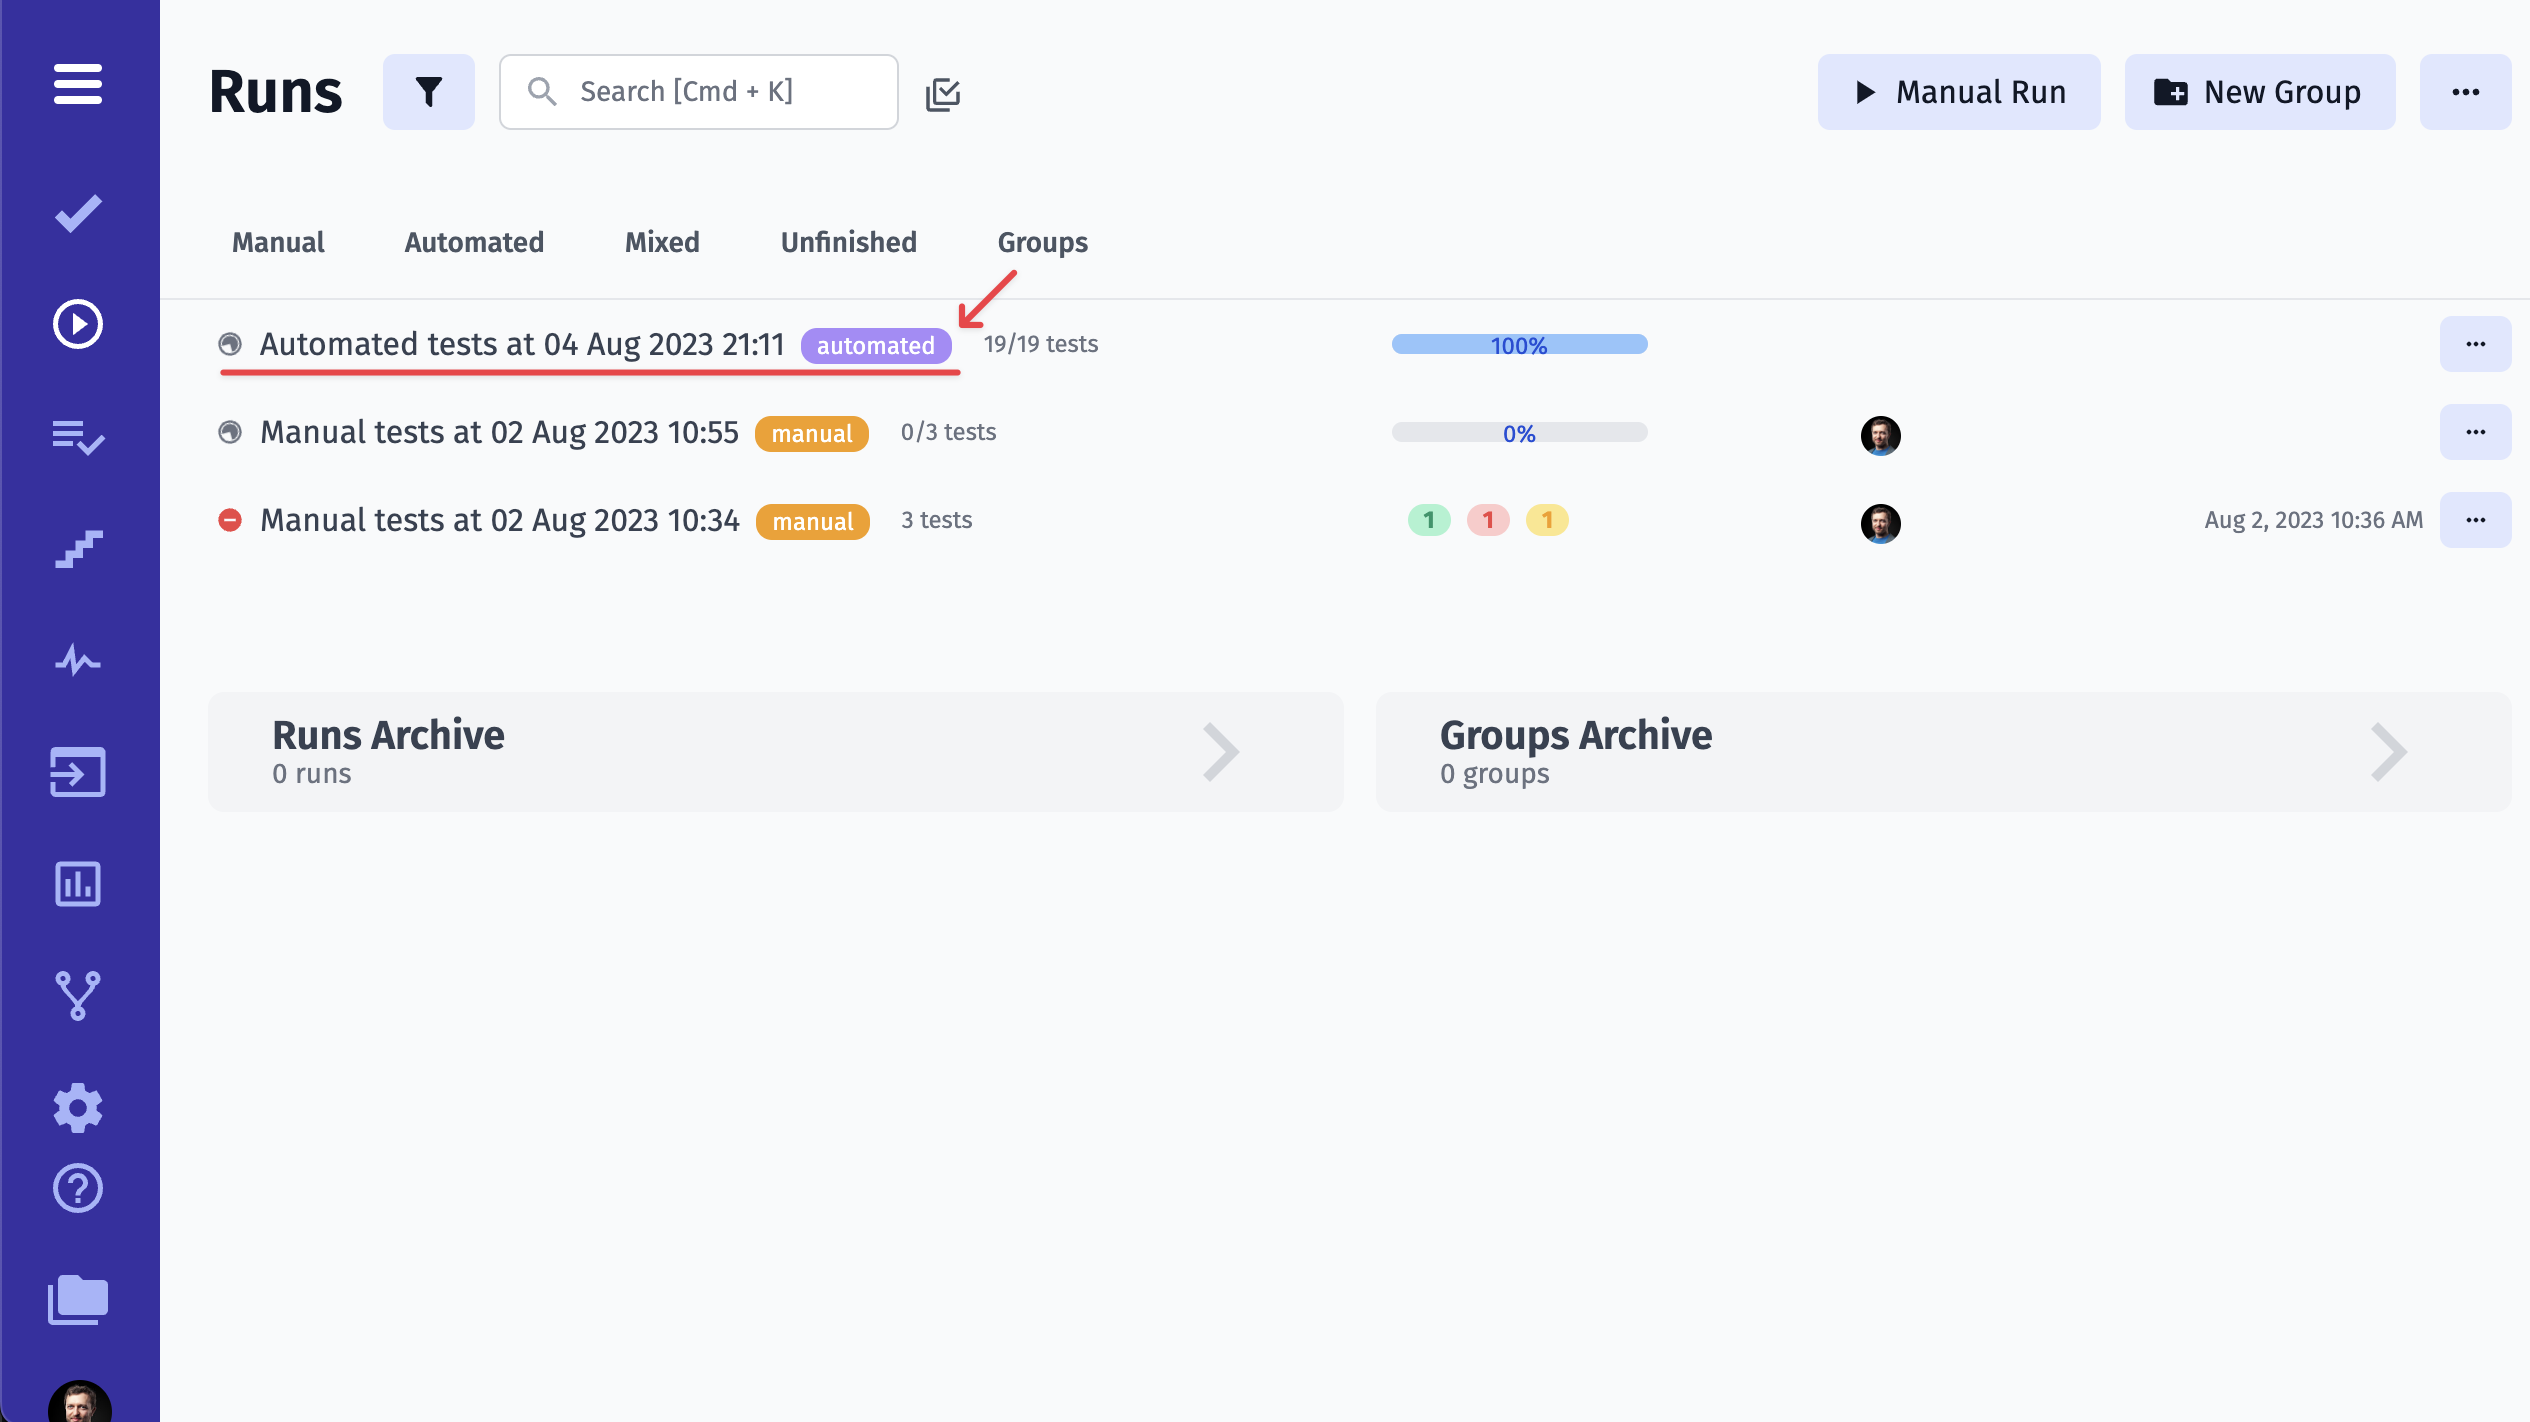Image resolution: width=2530 pixels, height=1422 pixels.
Task: Open the Tests checkmark sidebar icon
Action: pos(78,213)
